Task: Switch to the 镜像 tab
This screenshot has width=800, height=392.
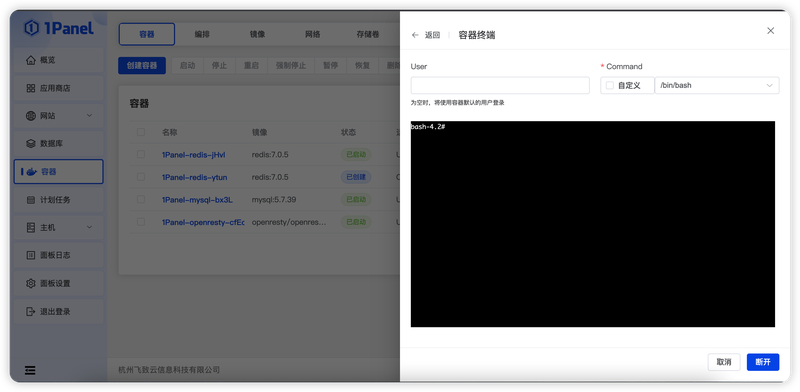Action: pyautogui.click(x=257, y=34)
